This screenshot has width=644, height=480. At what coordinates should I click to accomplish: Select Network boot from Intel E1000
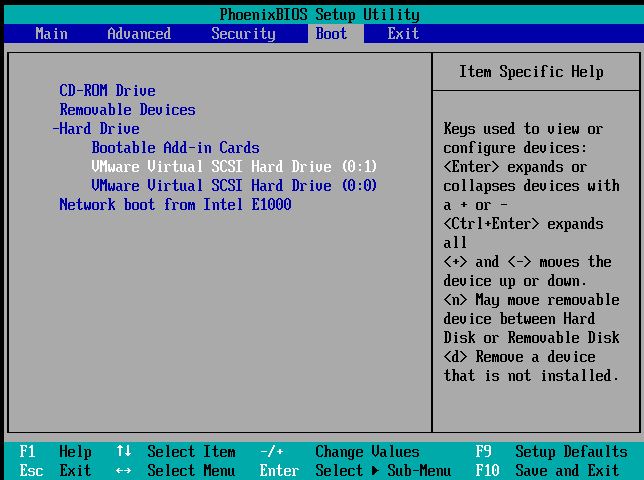(175, 204)
